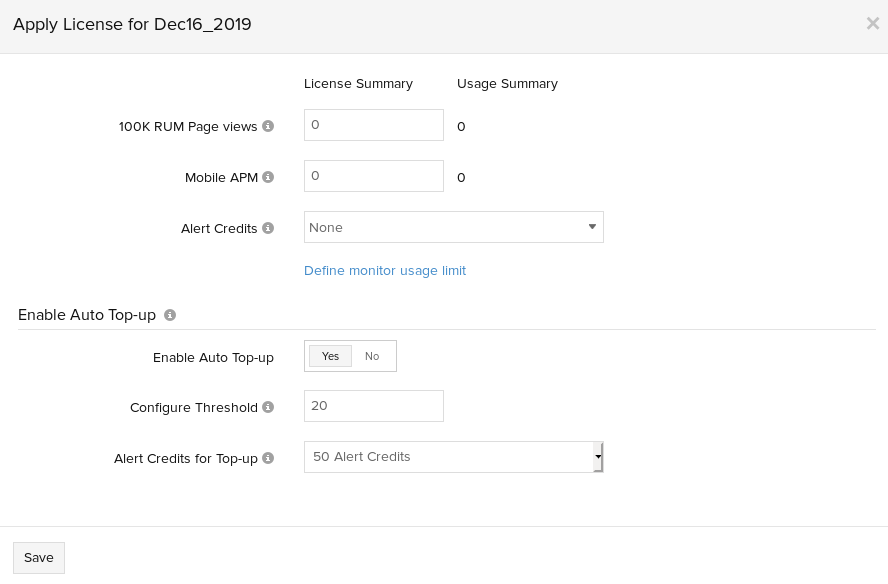Image resolution: width=888 pixels, height=584 pixels.
Task: Open the Alert Credits dropdown showing None
Action: (x=453, y=227)
